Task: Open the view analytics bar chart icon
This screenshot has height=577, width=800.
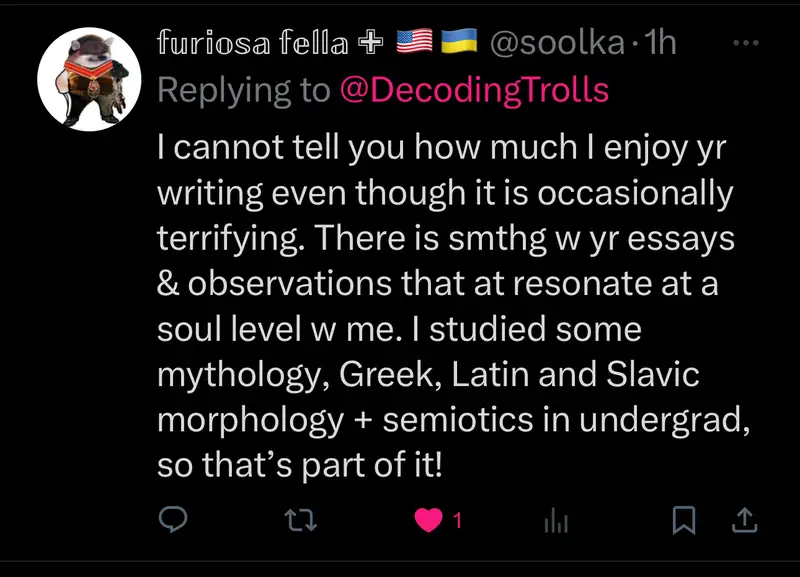Action: 555,520
